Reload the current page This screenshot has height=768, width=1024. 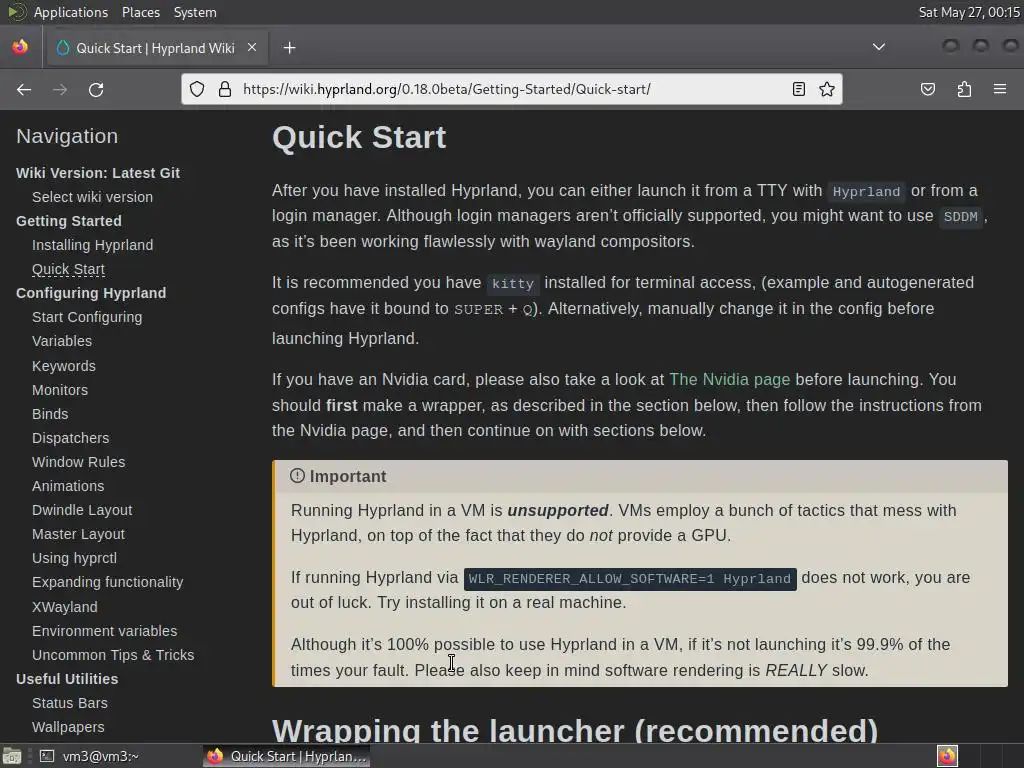tap(96, 89)
